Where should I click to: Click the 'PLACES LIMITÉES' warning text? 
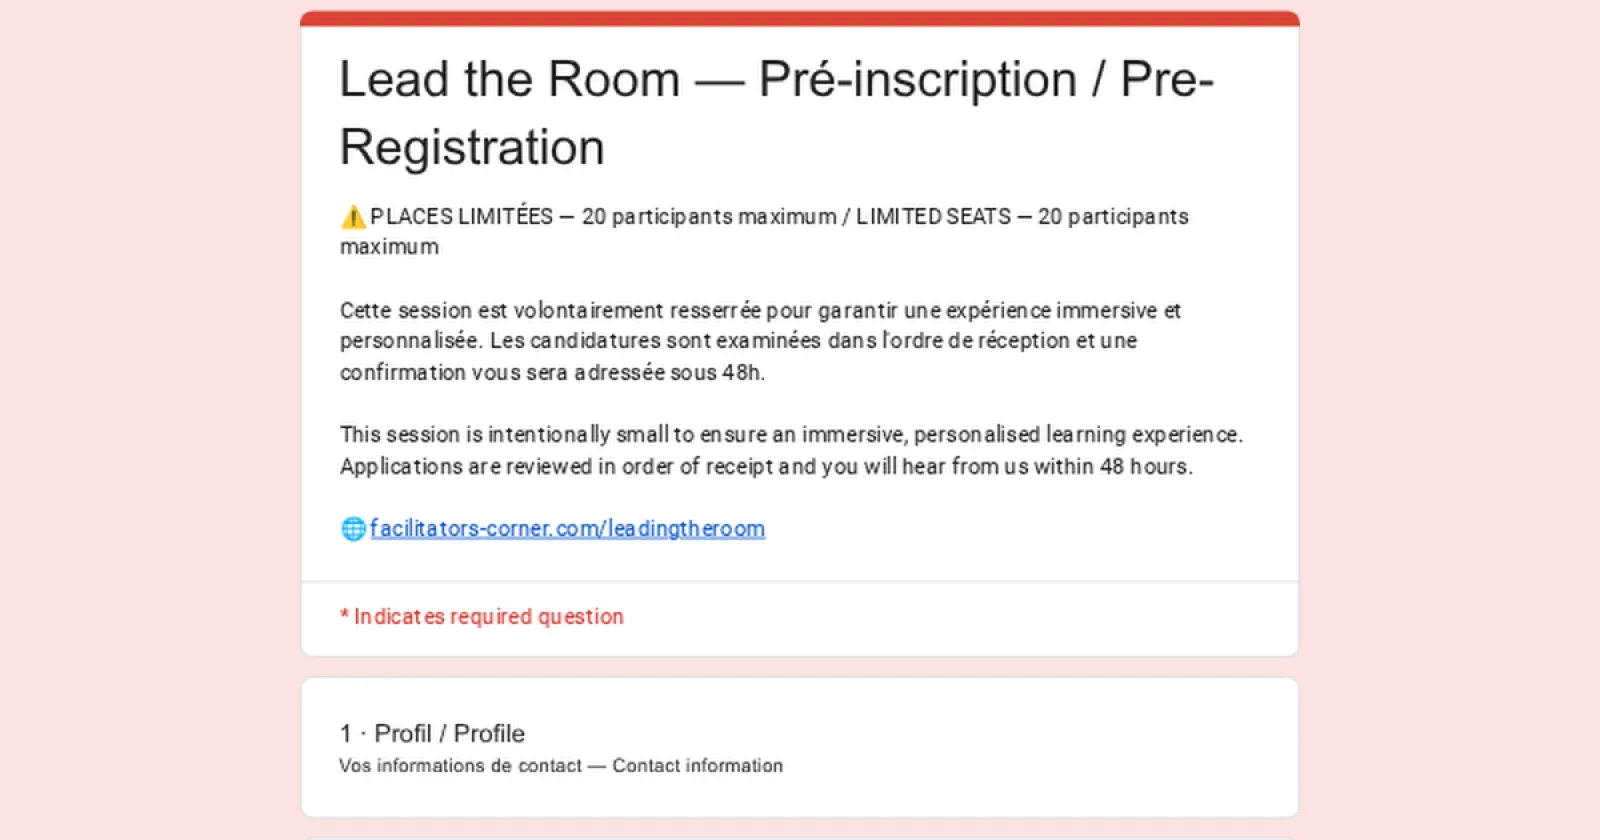click(461, 217)
